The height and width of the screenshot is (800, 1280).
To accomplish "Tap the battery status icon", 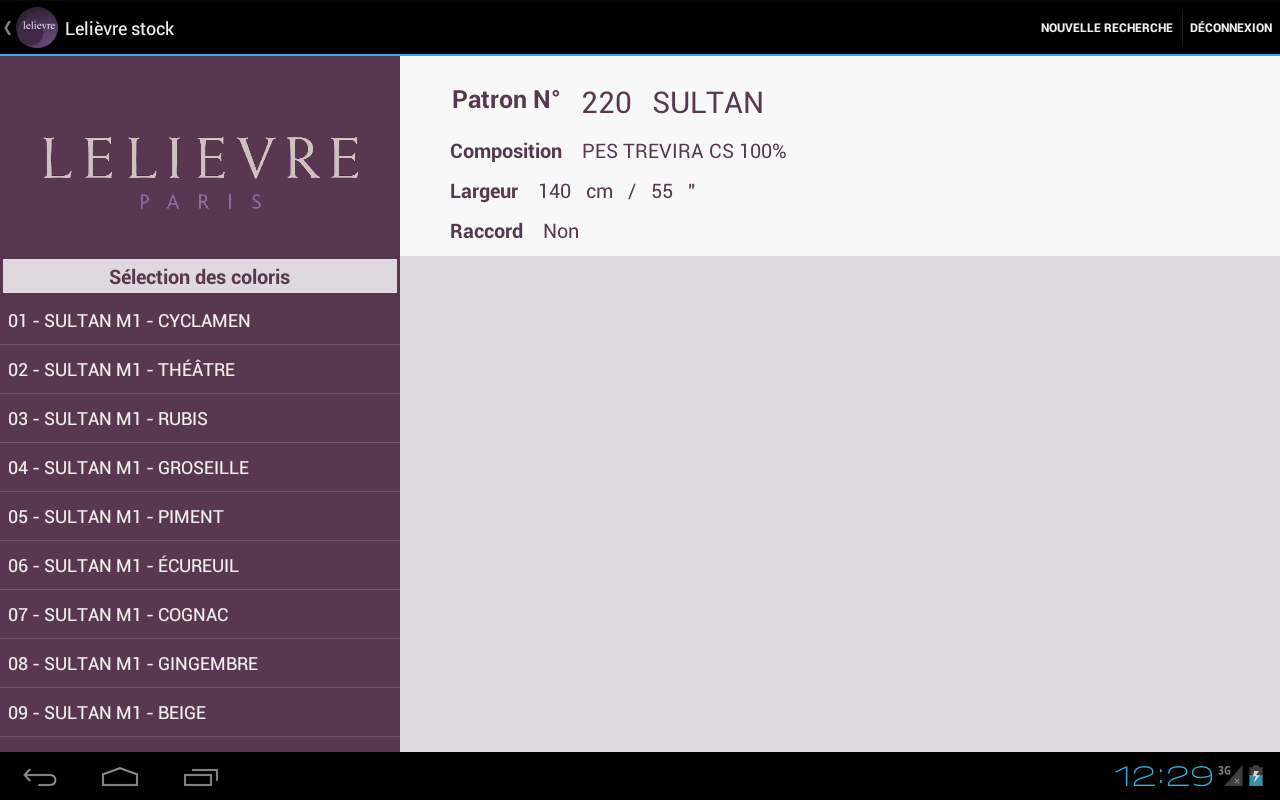I will pos(1256,776).
